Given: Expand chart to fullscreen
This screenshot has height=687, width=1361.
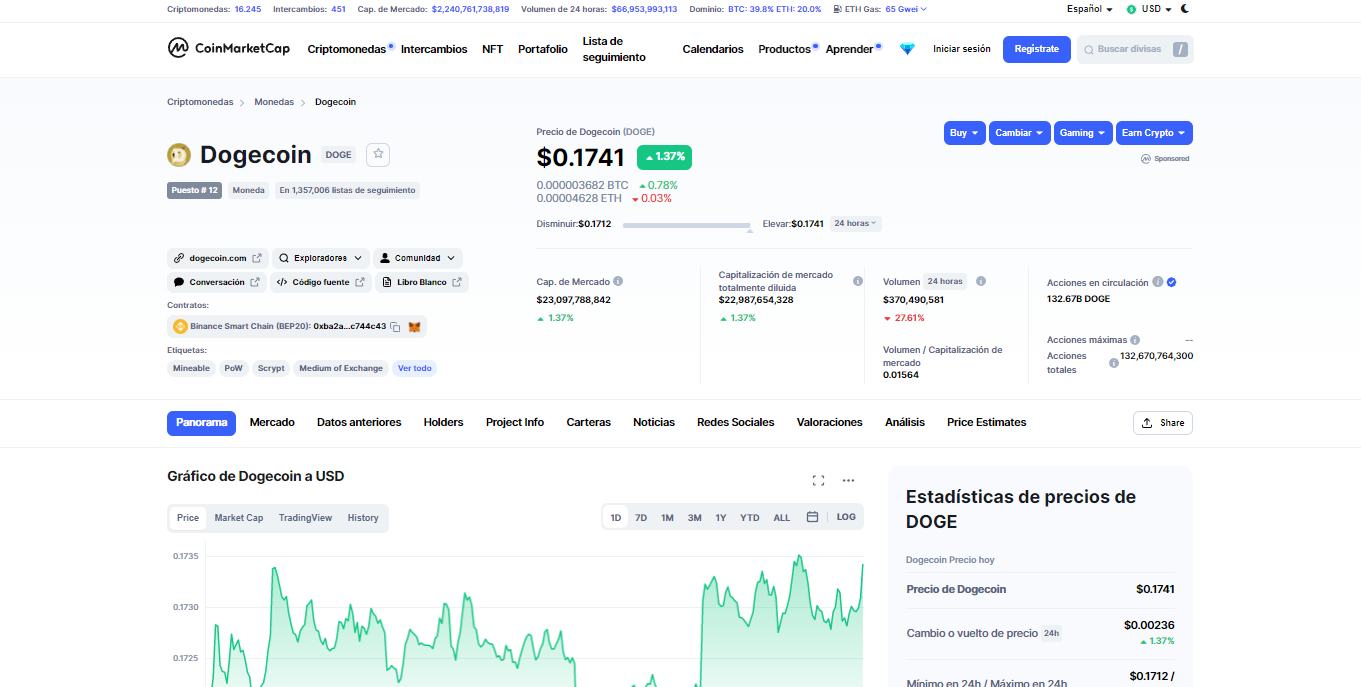Looking at the screenshot, I should (x=818, y=480).
